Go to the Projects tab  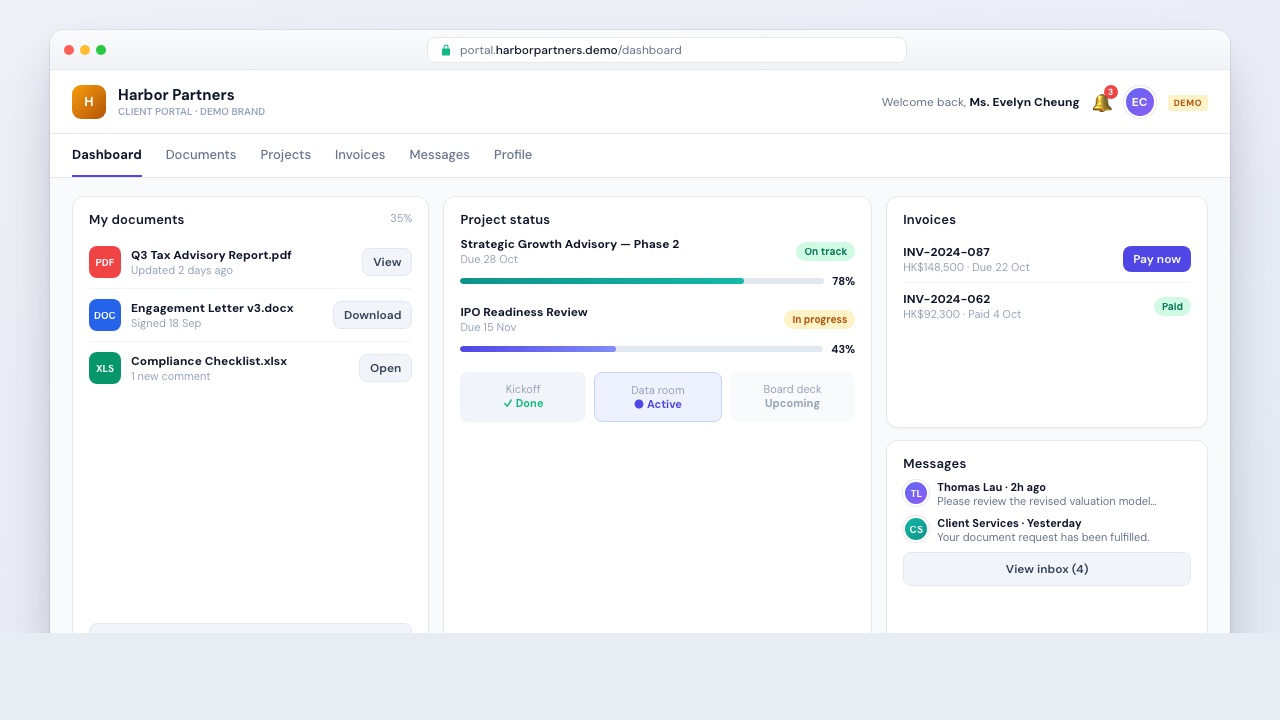[286, 155]
